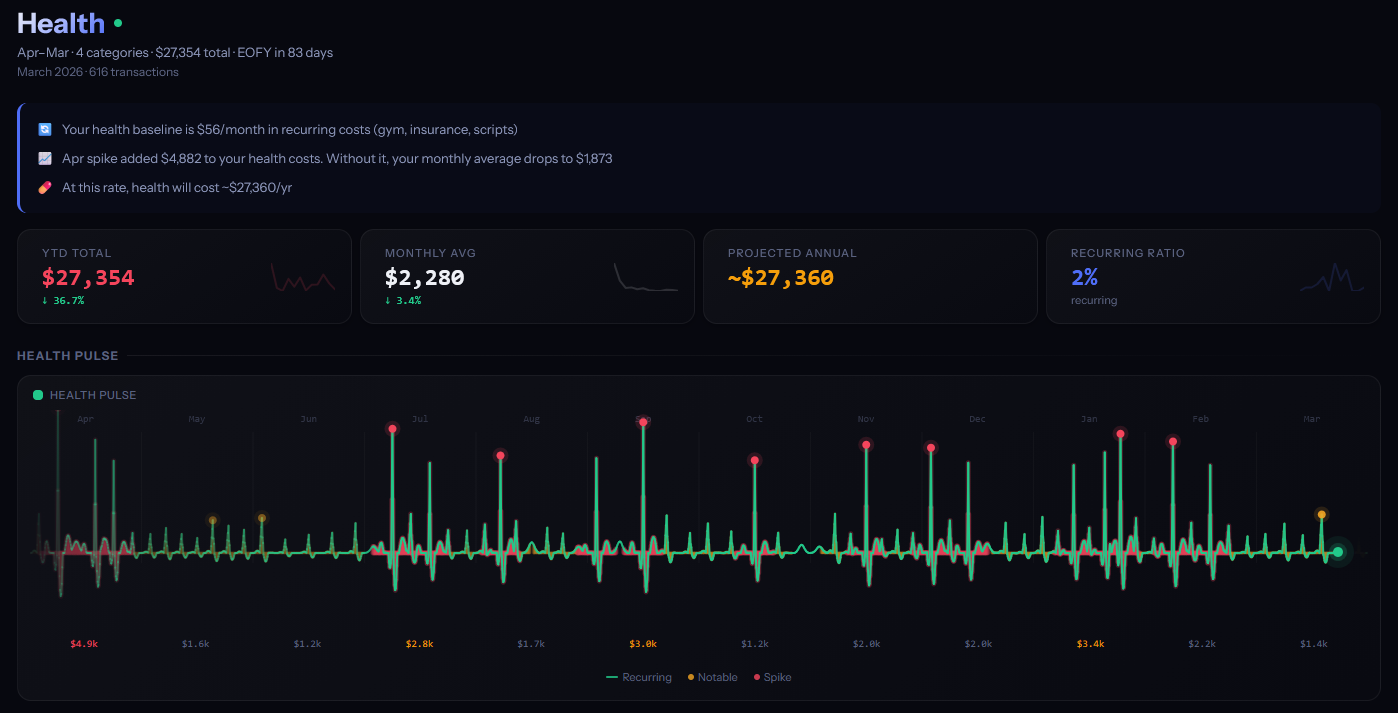Screen dimensions: 1398x713
Task: Click the YTD Total red sparkline
Action: tap(302, 279)
